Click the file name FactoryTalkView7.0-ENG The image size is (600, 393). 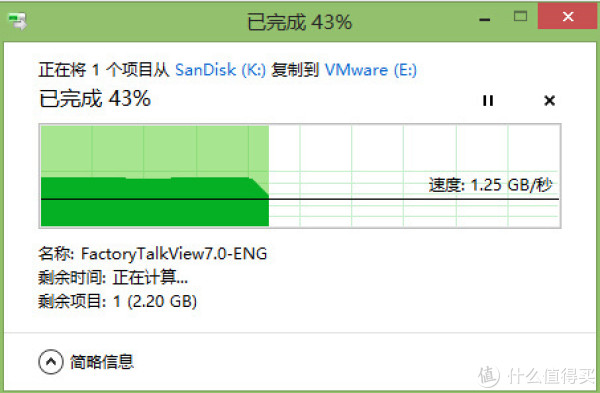click(174, 254)
